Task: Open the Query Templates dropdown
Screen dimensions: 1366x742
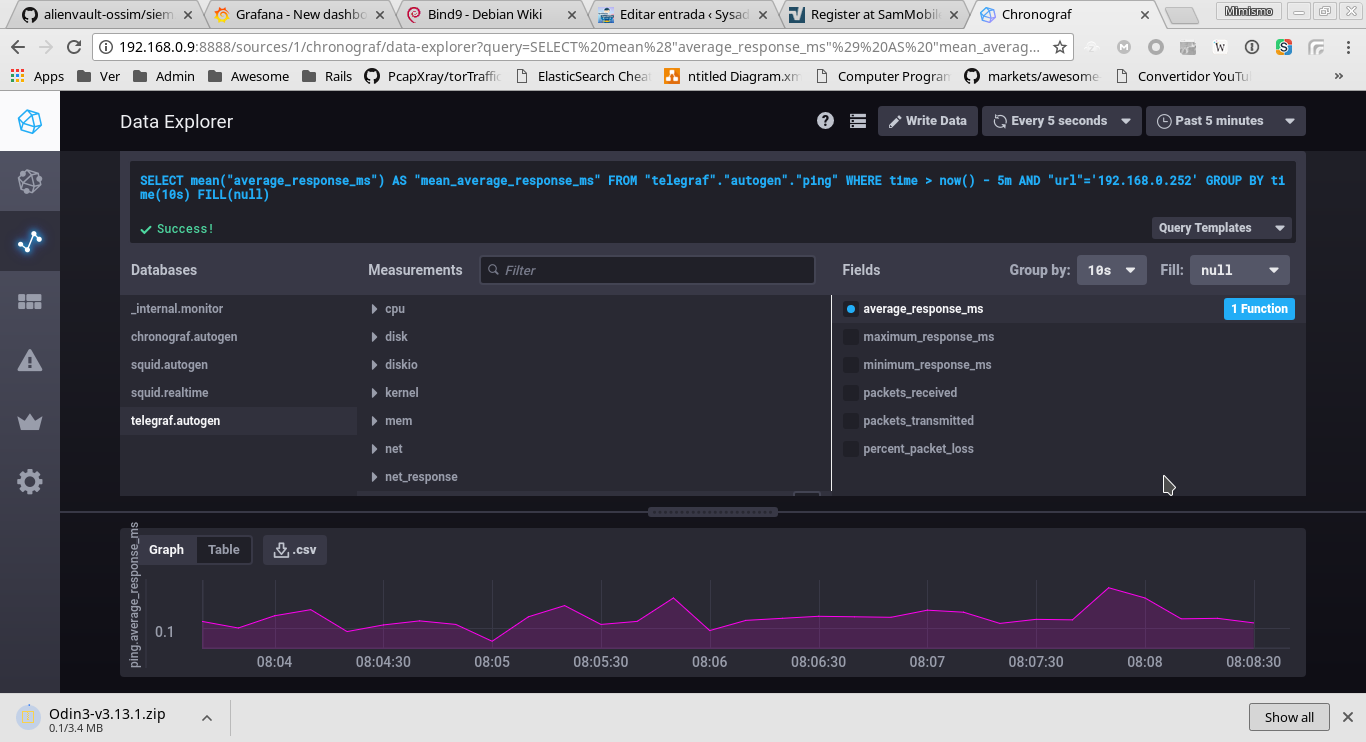Action: (x=1220, y=227)
